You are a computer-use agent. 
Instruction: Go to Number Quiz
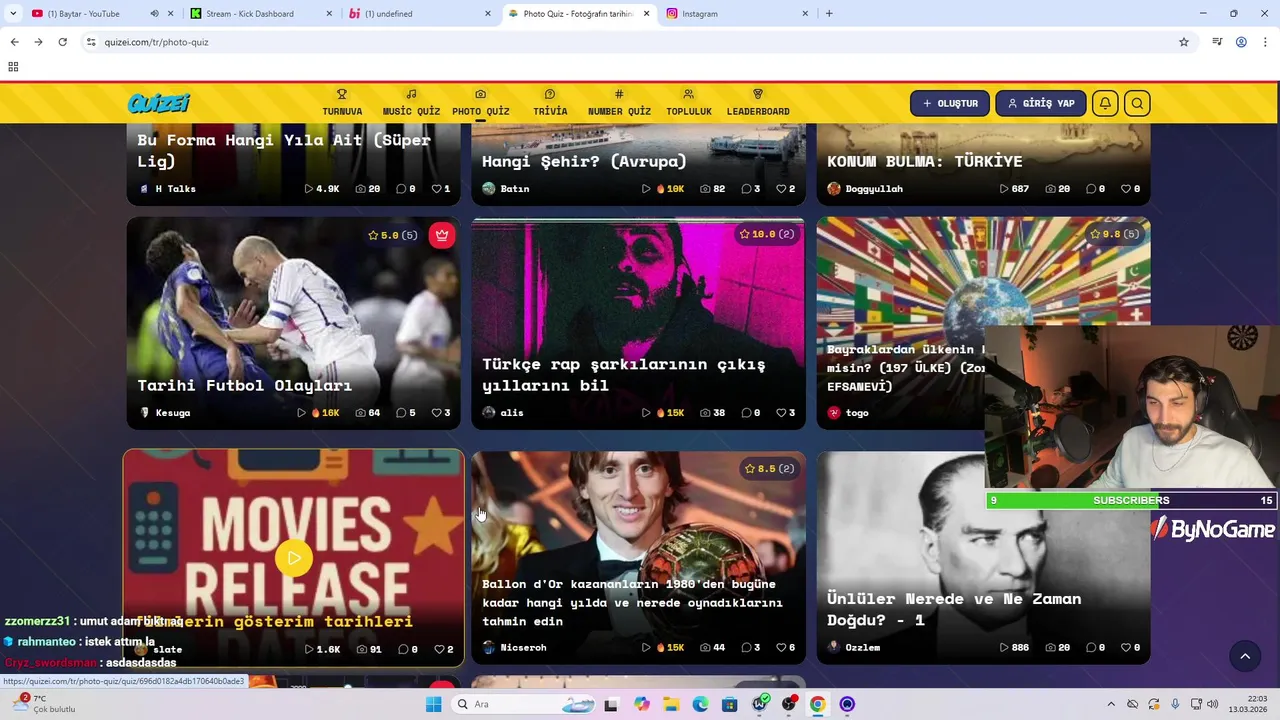619,103
